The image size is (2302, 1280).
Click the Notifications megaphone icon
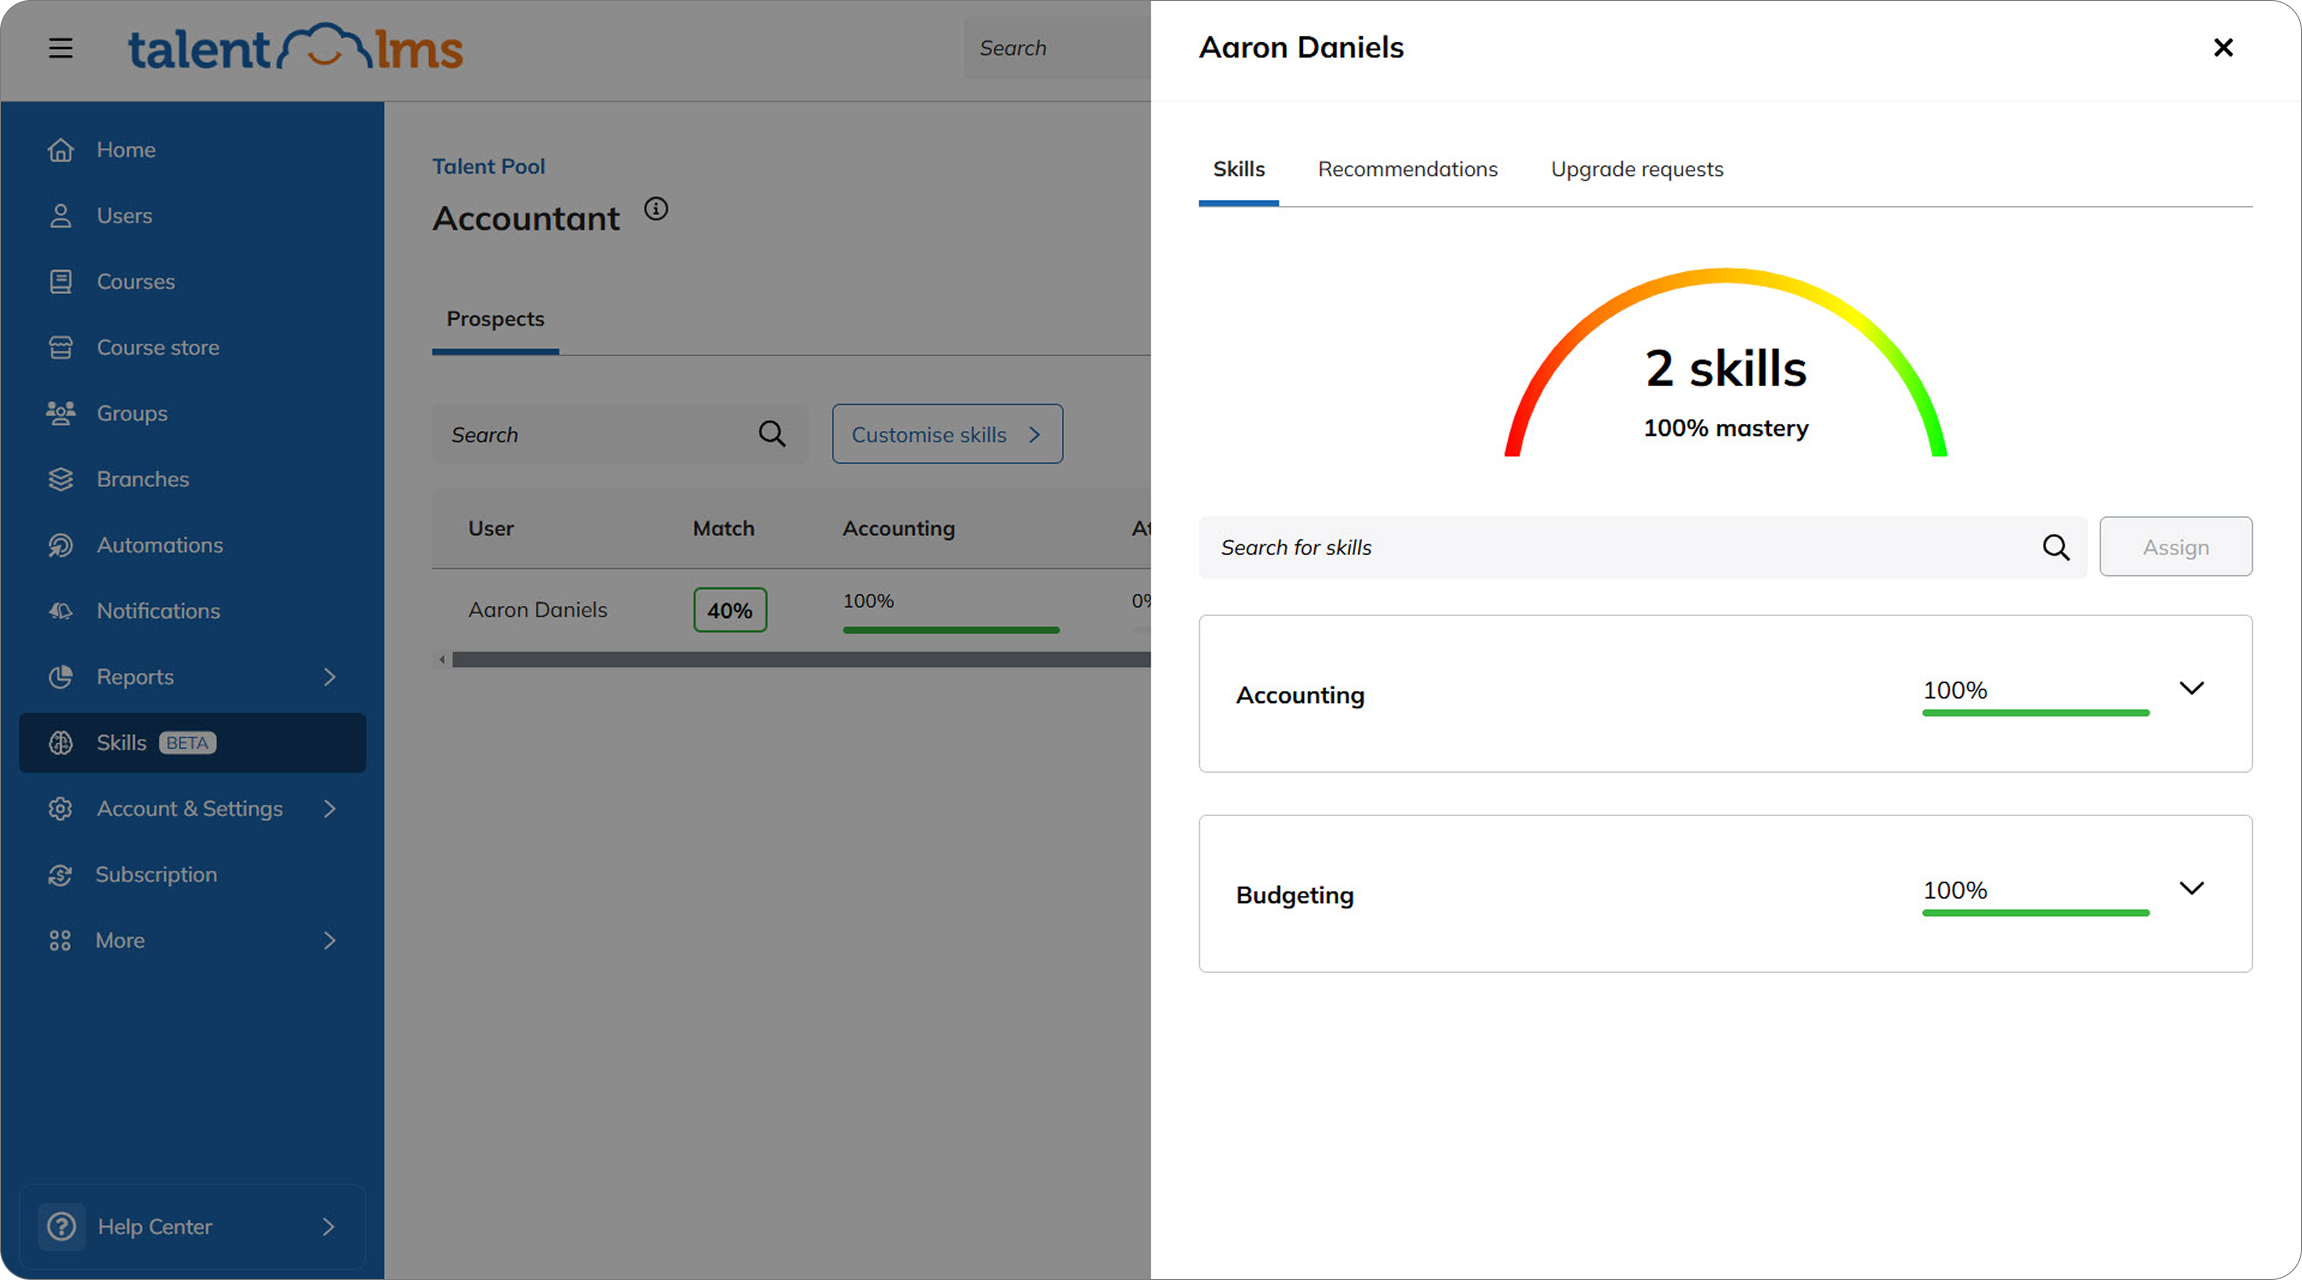pyautogui.click(x=61, y=611)
